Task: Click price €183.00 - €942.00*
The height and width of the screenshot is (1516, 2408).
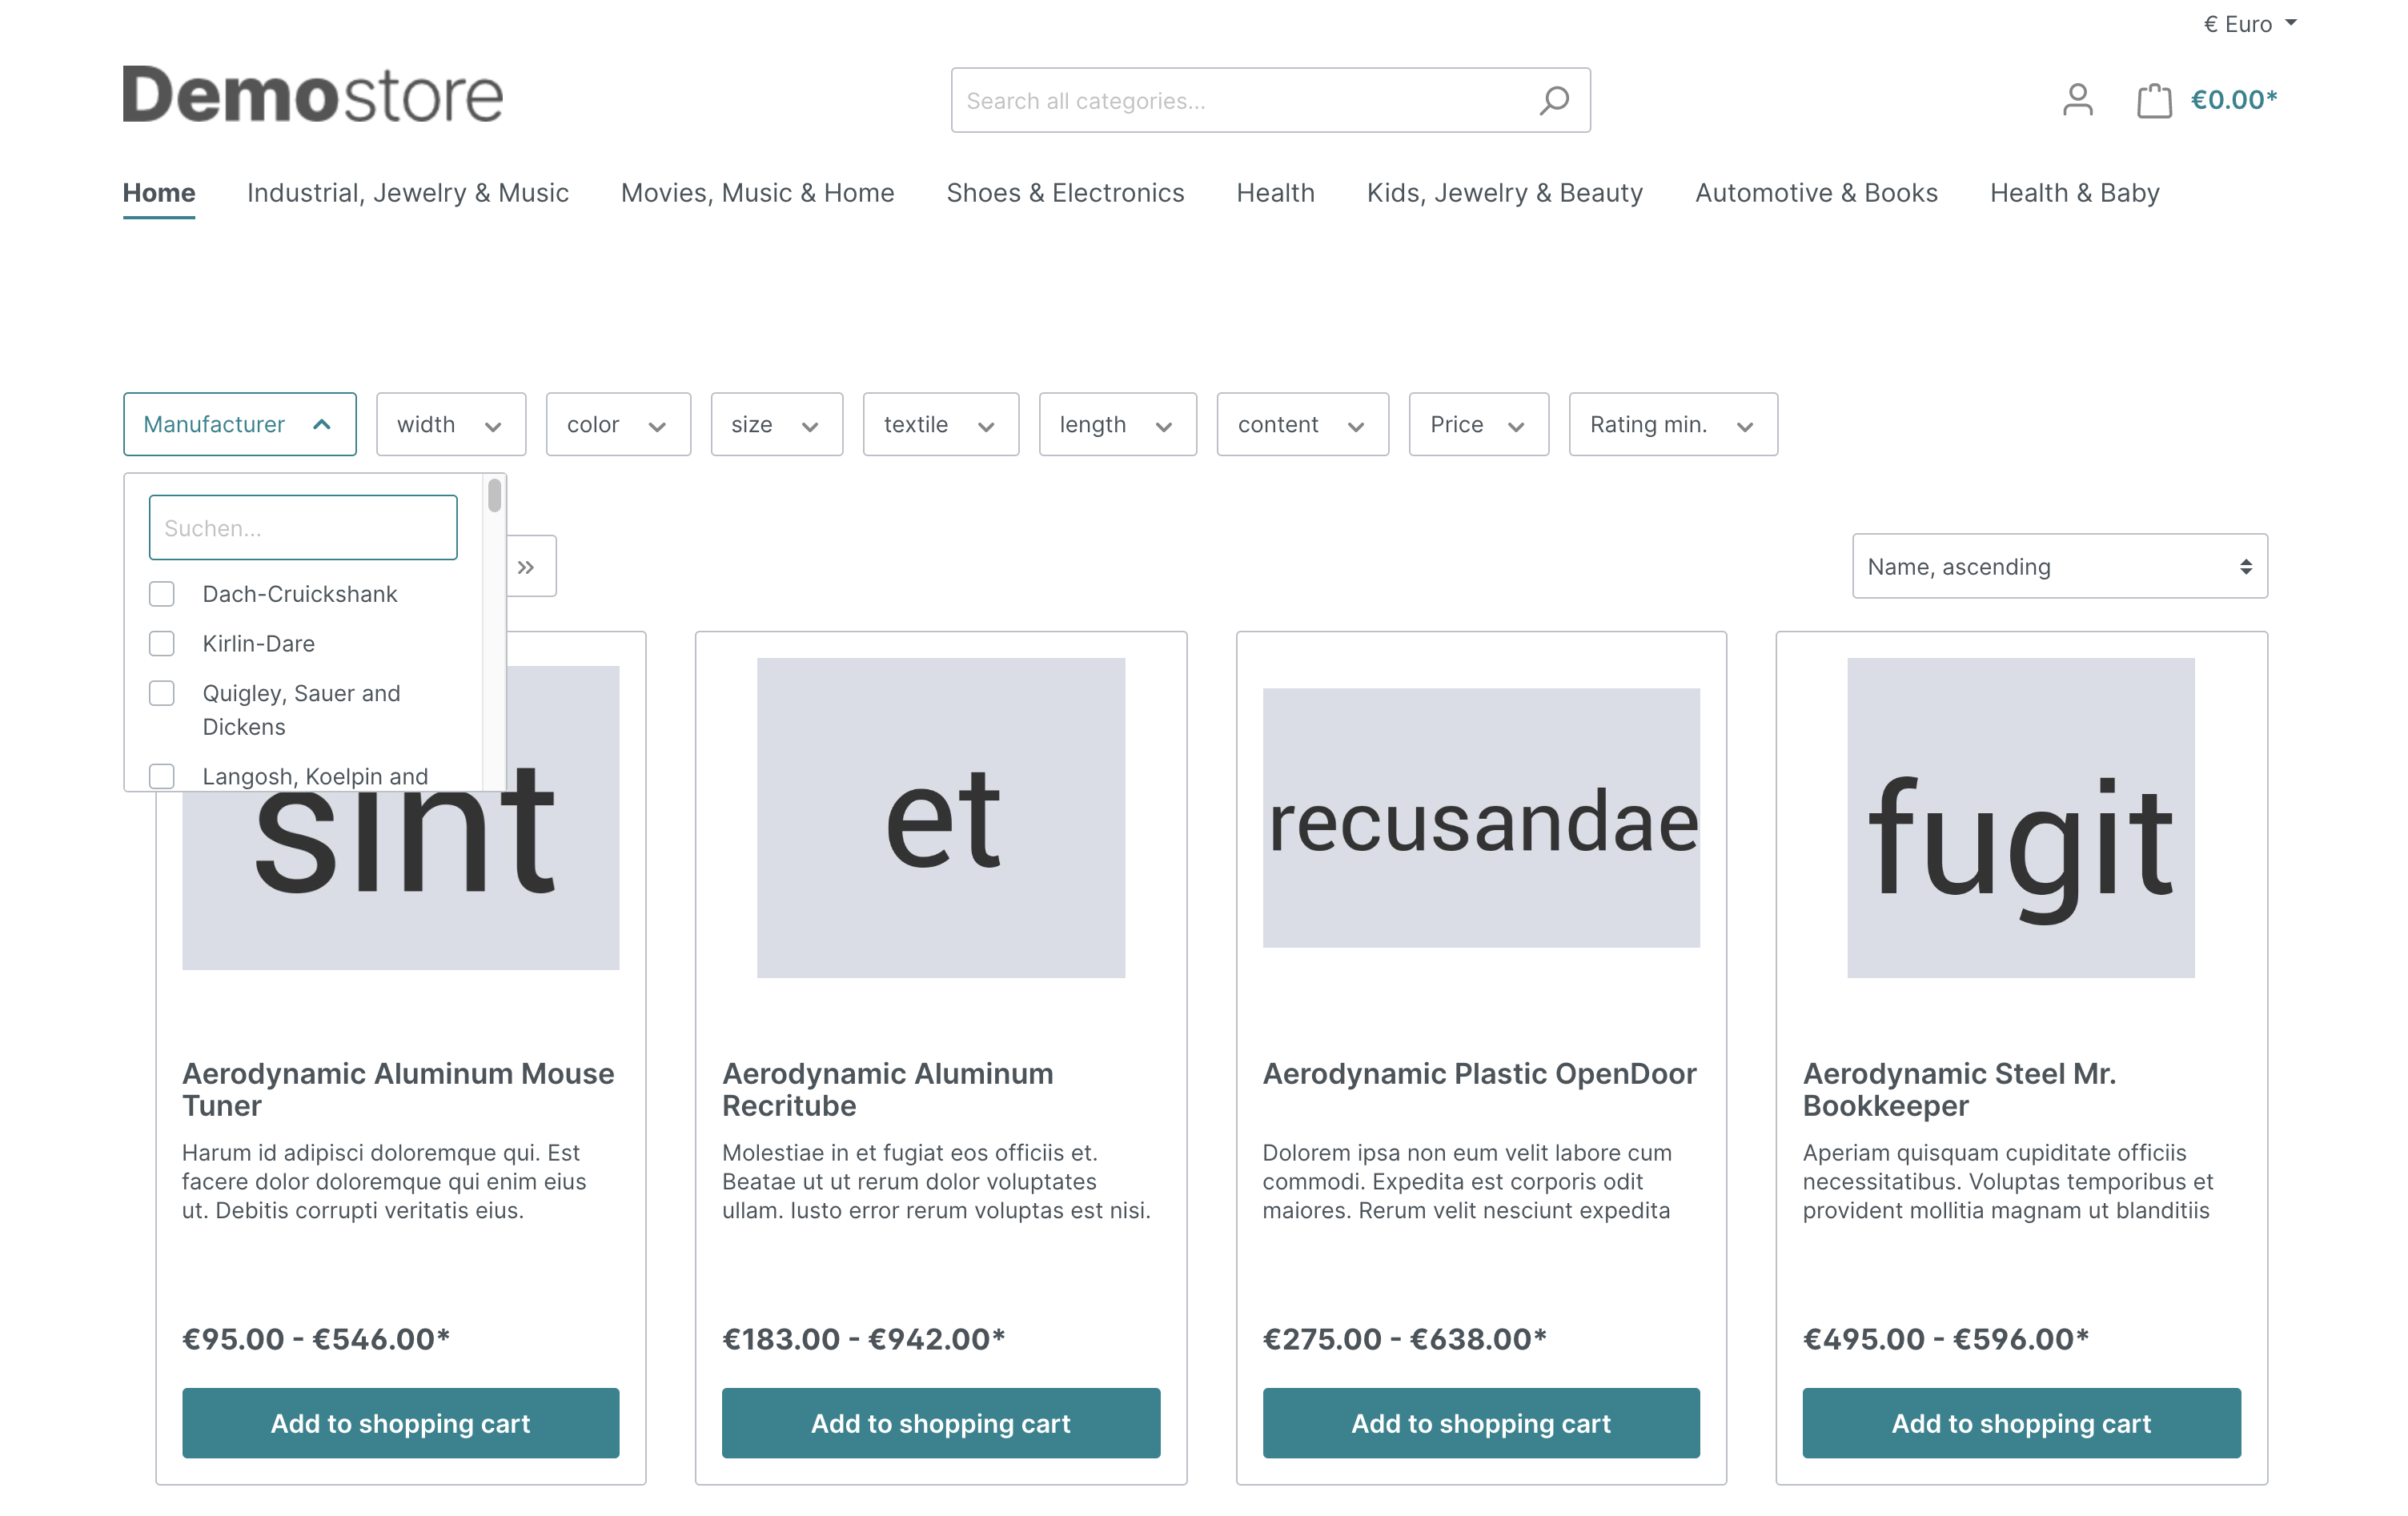Action: 863,1339
